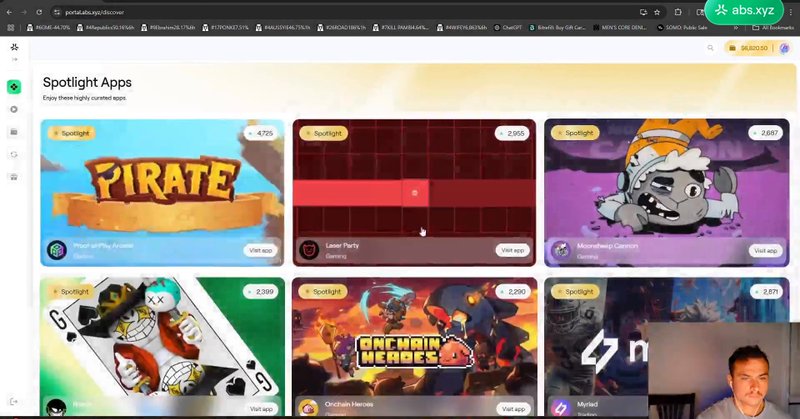Open the apps grid icon in the bookmarks bar
This screenshot has height=419, width=800.
pyautogui.click(x=10, y=28)
